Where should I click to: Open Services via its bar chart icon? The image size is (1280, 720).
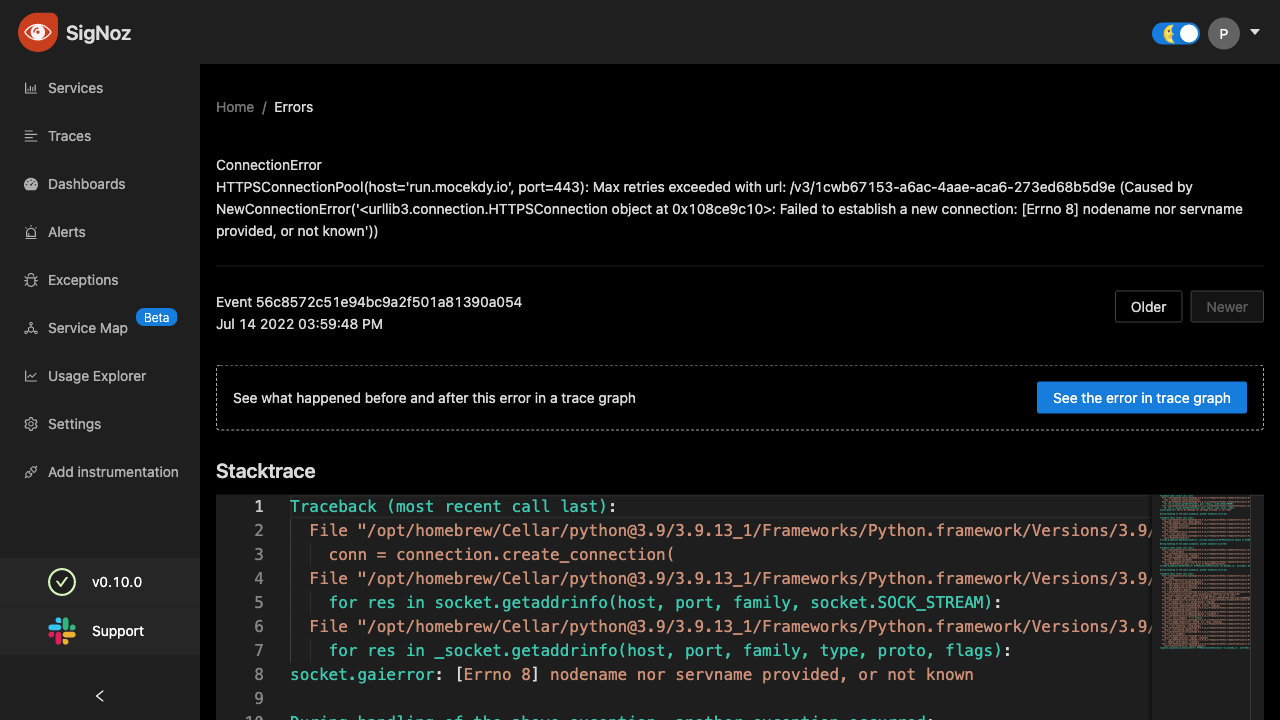(x=31, y=88)
